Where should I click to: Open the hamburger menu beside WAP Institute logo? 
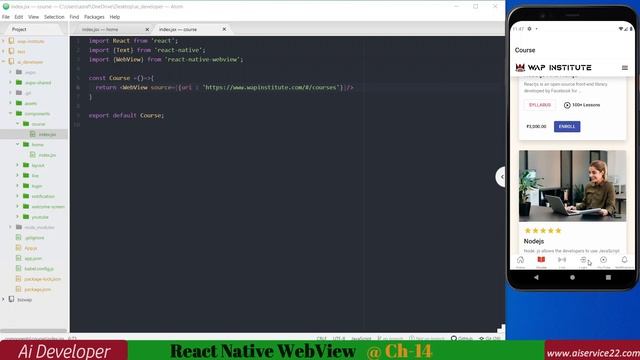tap(625, 68)
